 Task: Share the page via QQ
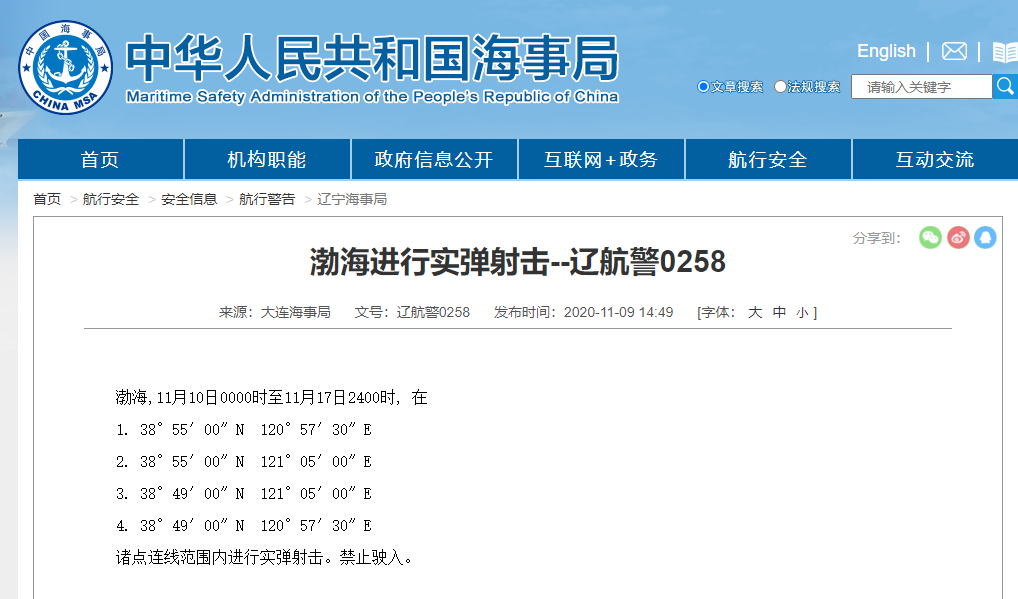click(x=985, y=237)
